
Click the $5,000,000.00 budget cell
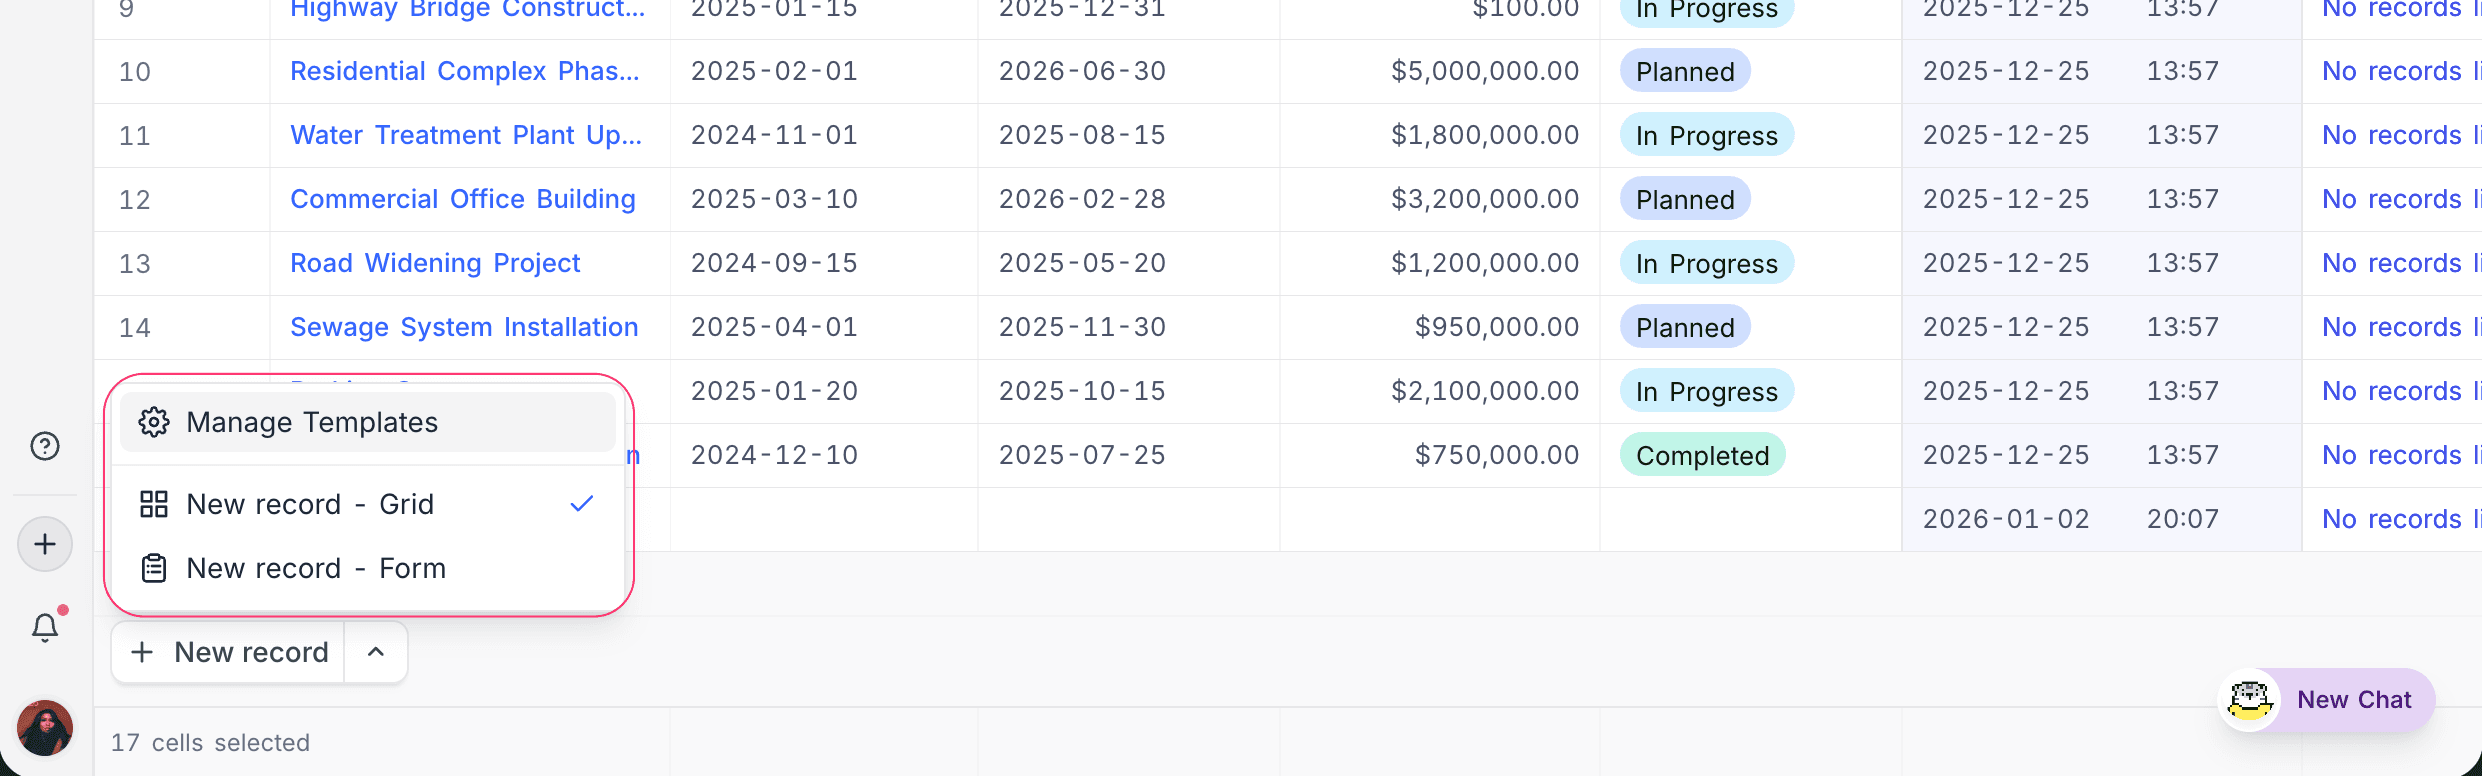pos(1485,71)
